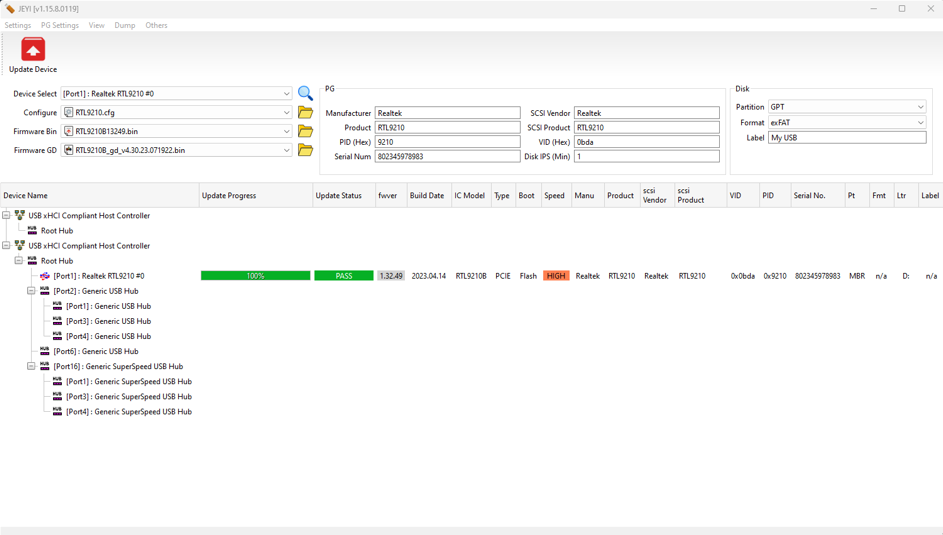The height and width of the screenshot is (535, 943).
Task: Open the Dump menu
Action: (124, 25)
